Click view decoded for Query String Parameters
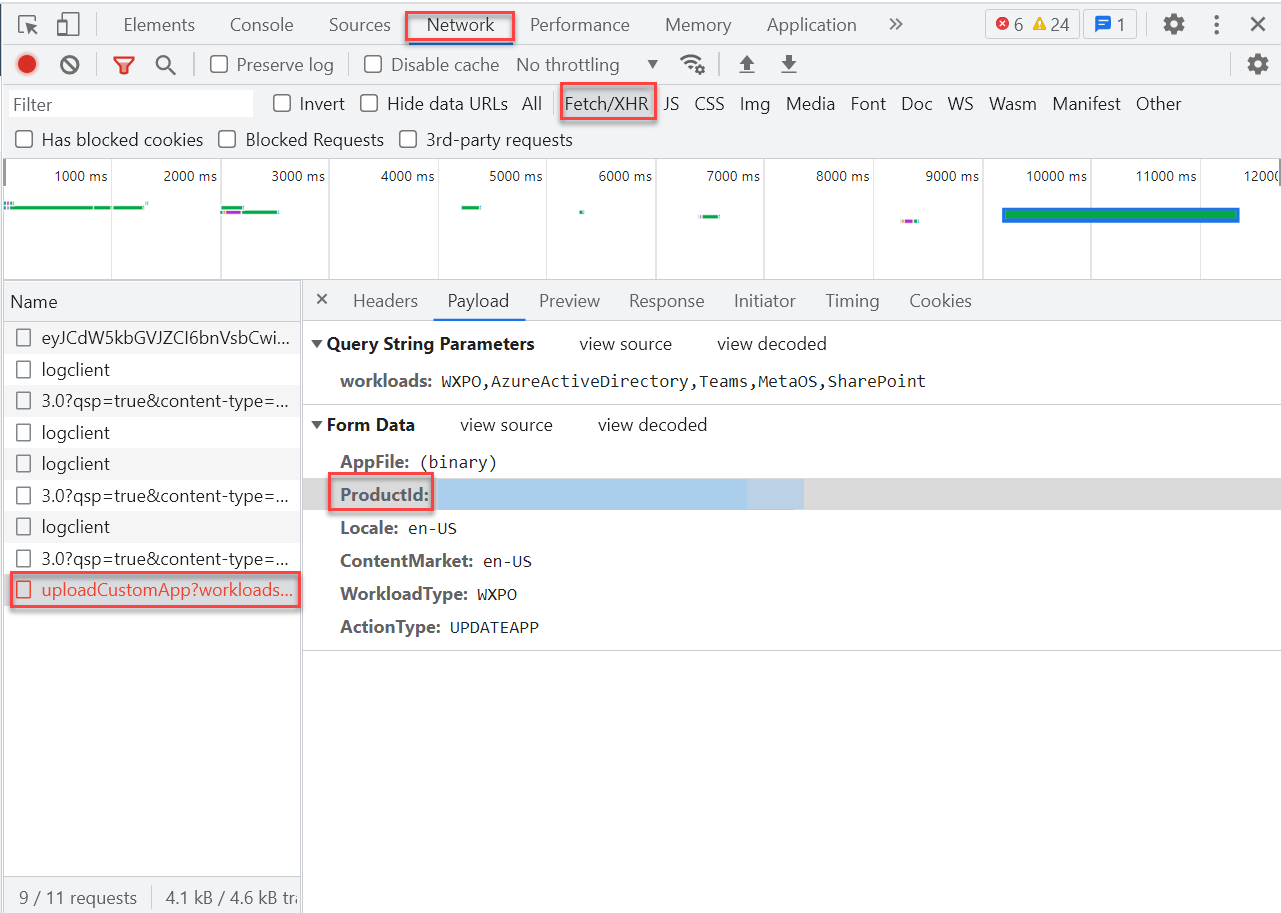This screenshot has width=1281, height=913. (x=771, y=344)
